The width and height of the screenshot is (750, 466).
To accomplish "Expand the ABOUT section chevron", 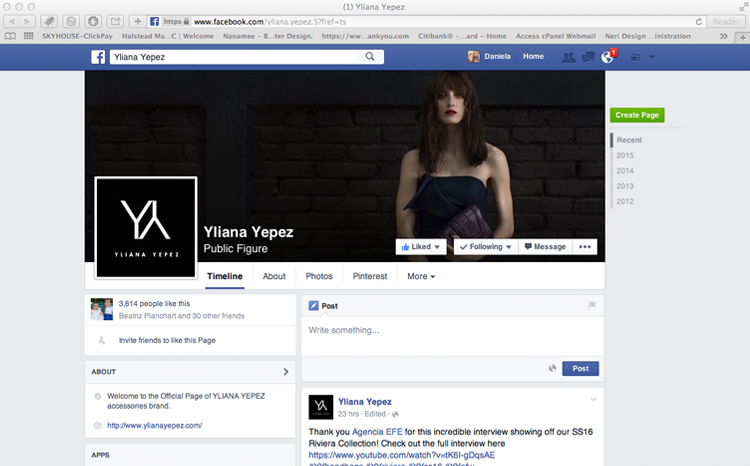I will click(286, 372).
